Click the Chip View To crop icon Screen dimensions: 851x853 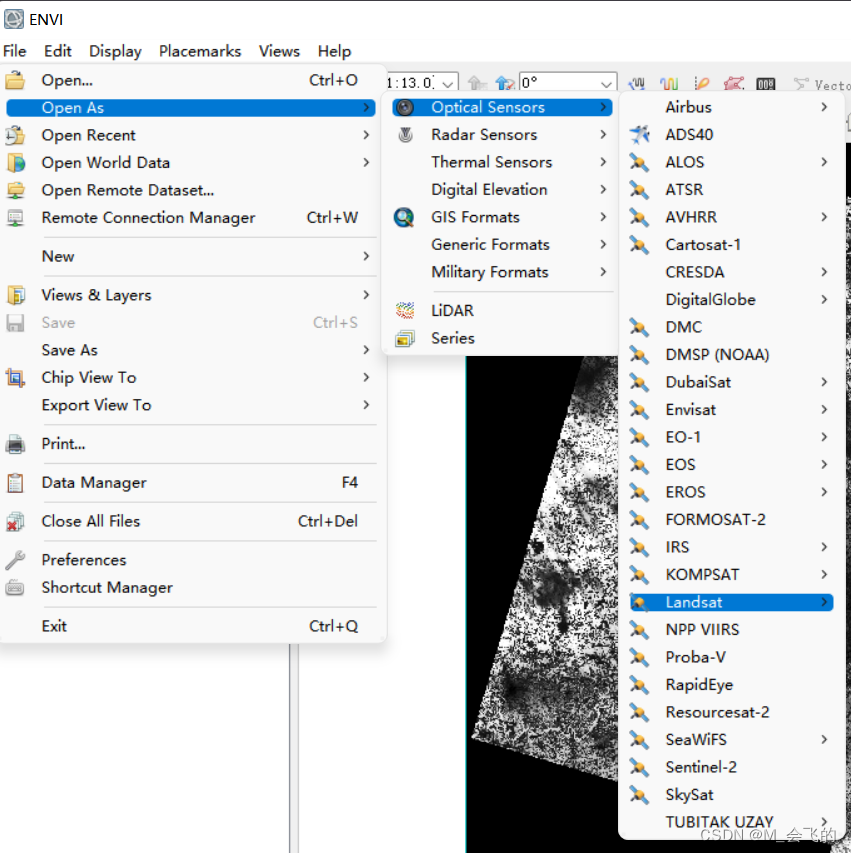[x=15, y=378]
